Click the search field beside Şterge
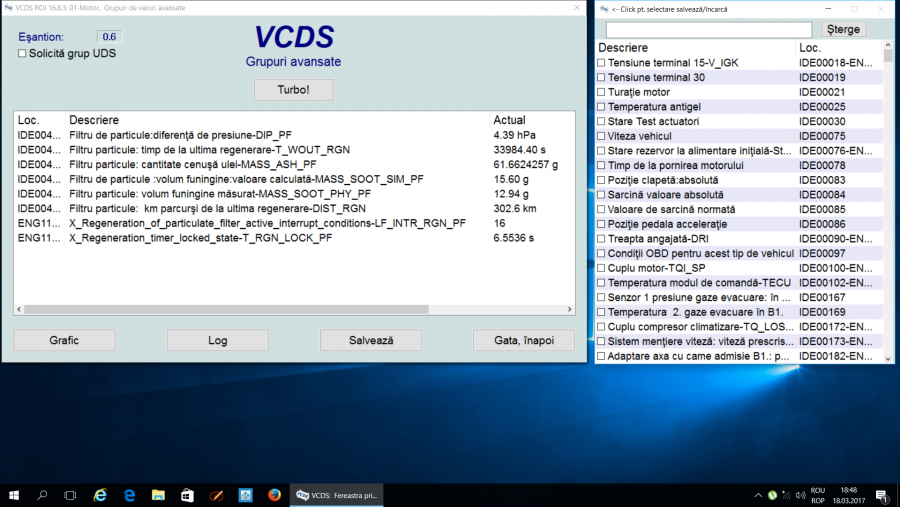 pyautogui.click(x=708, y=29)
